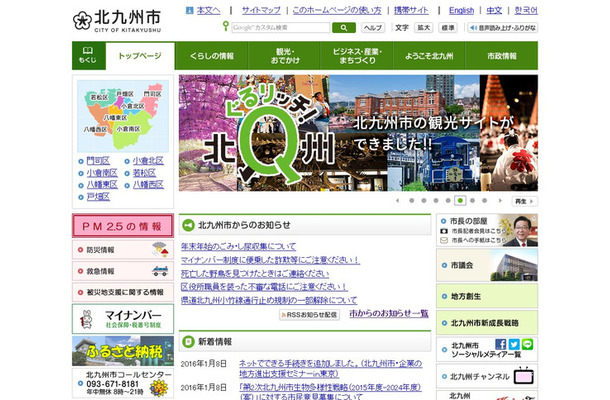Click the next slide arrow under the banner
The width and height of the screenshot is (610, 400).
coord(500,201)
